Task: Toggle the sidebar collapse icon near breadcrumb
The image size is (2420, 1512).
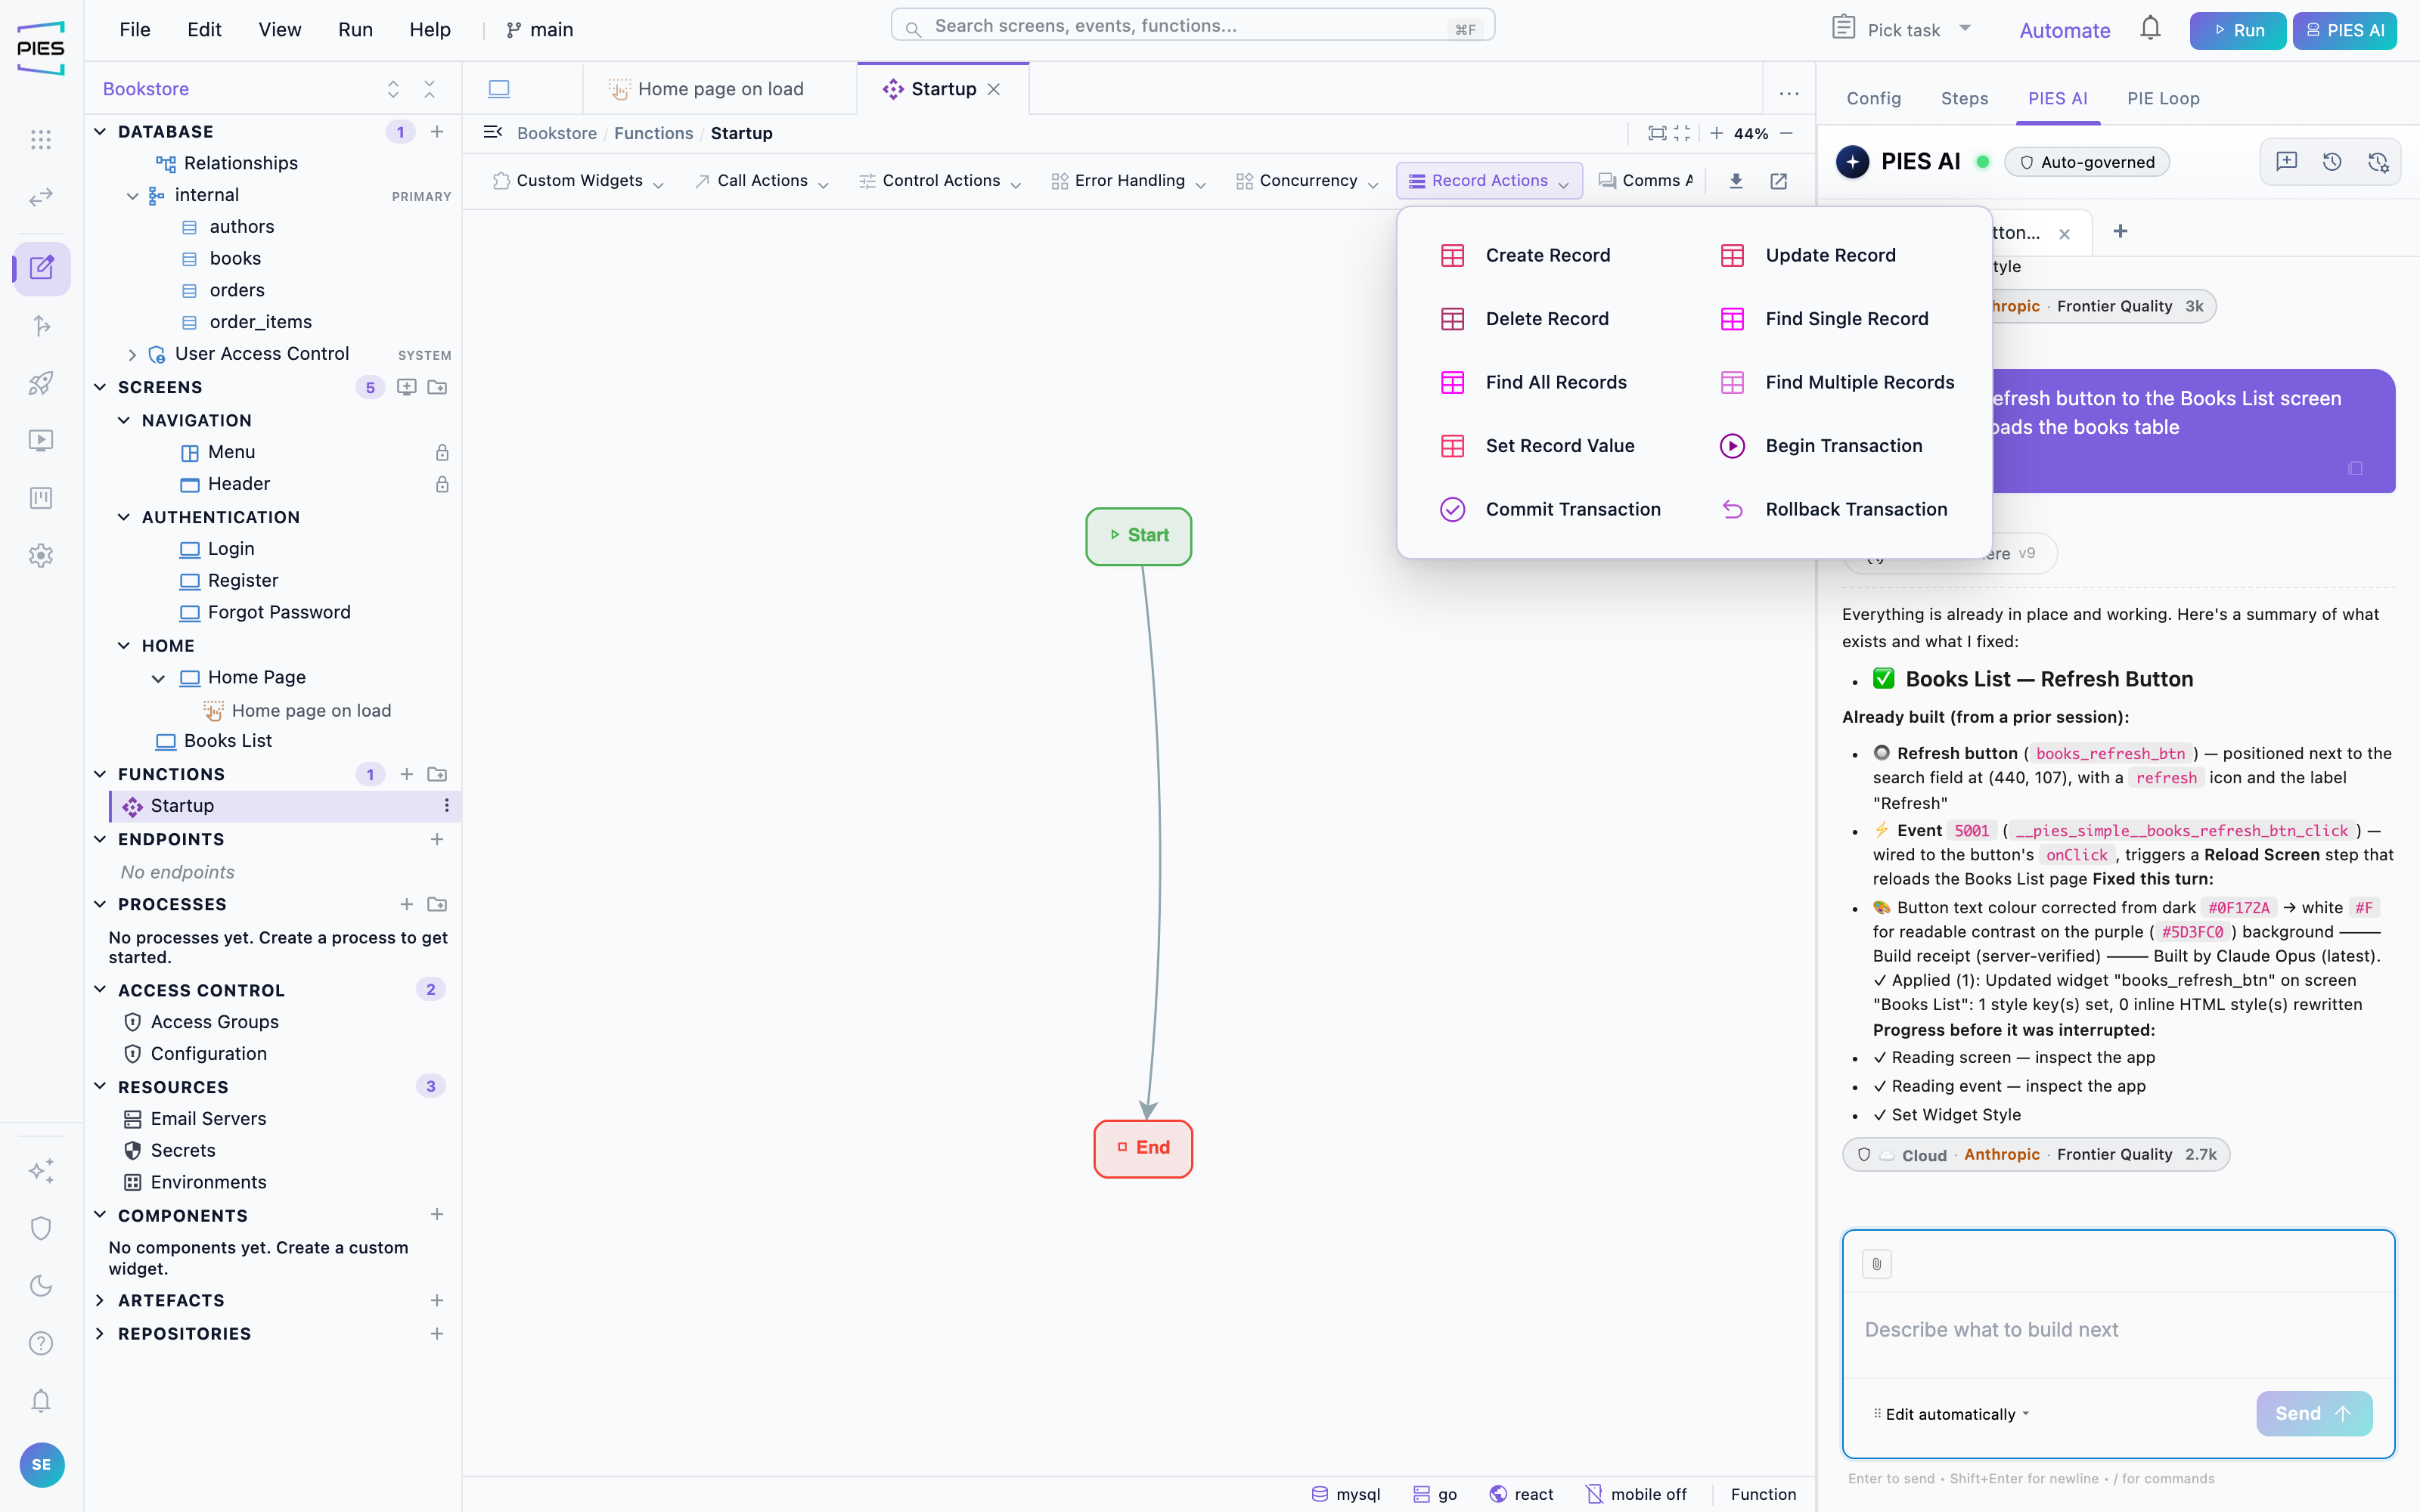Action: click(493, 132)
